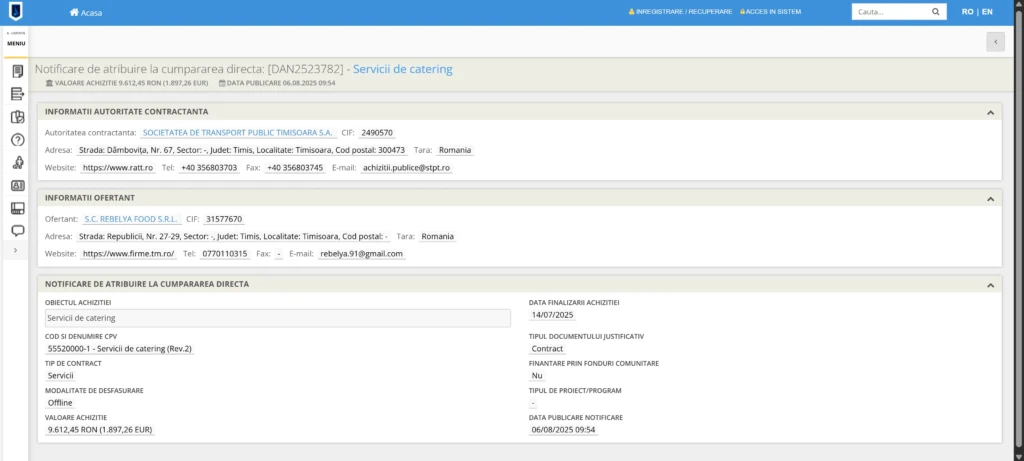Image resolution: width=1024 pixels, height=461 pixels.
Task: Expand the left sidebar with chevron
Action: [x=15, y=250]
